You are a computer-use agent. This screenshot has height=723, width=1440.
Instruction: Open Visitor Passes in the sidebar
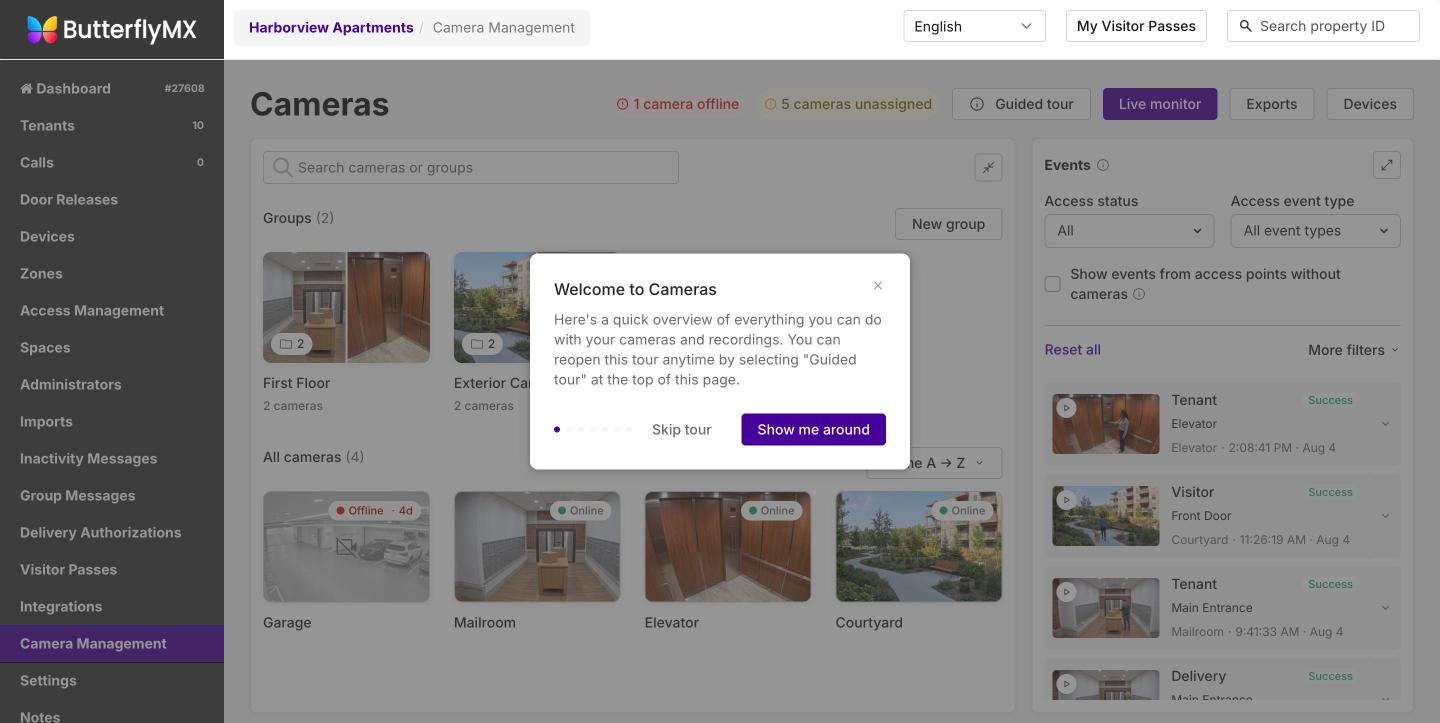click(112, 569)
